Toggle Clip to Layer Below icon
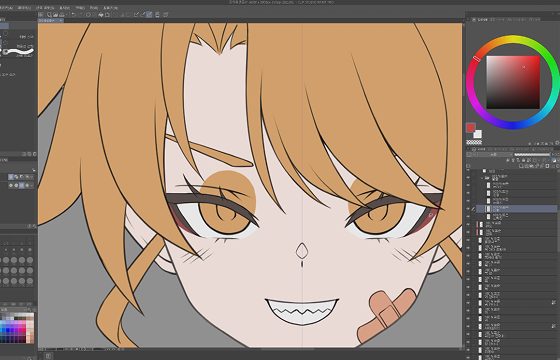560x360 pixels. [508, 160]
